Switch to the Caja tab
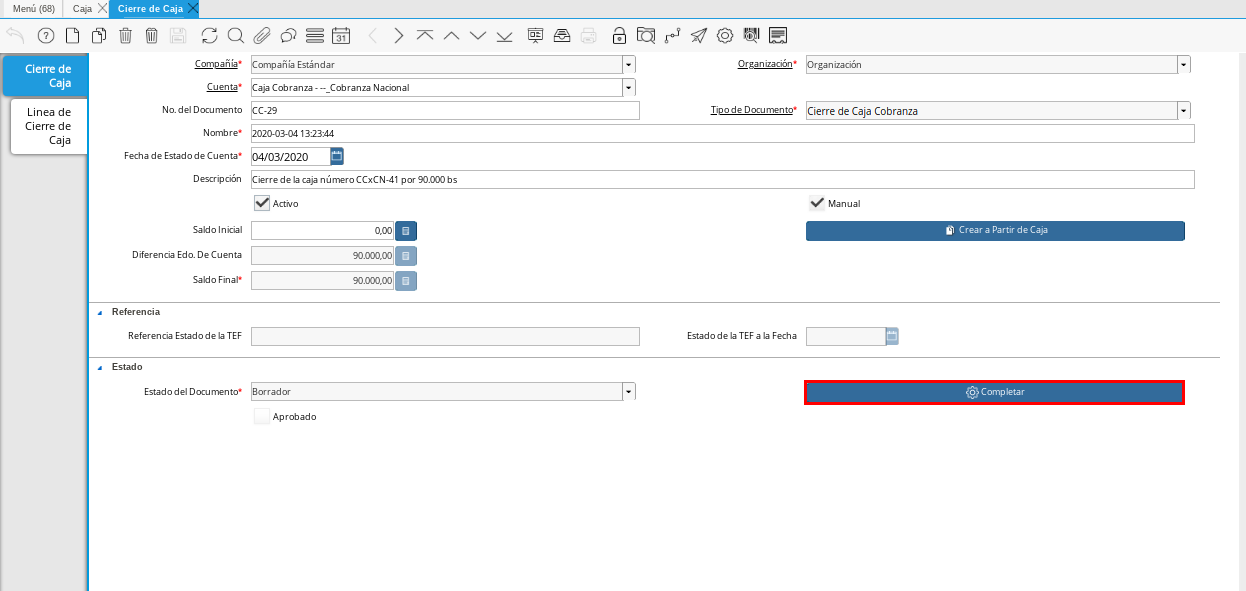 tap(82, 8)
